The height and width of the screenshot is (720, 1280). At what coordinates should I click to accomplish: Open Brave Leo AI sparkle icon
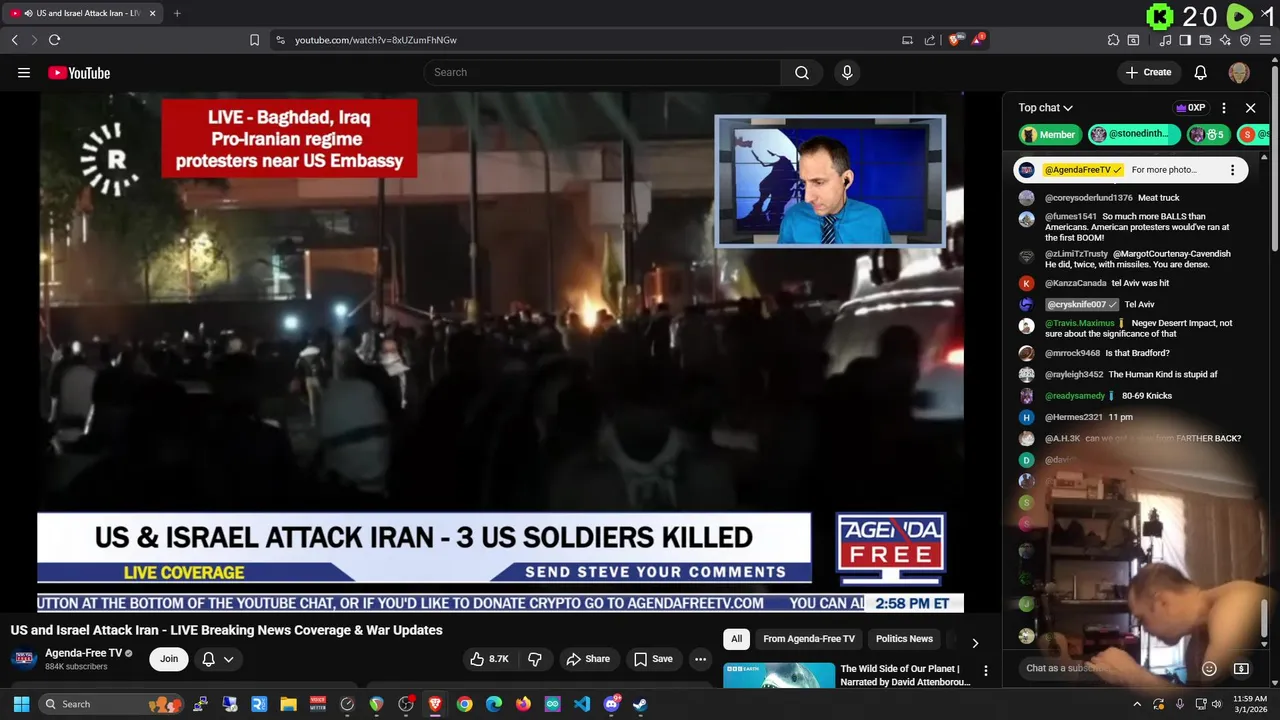[x=1225, y=40]
